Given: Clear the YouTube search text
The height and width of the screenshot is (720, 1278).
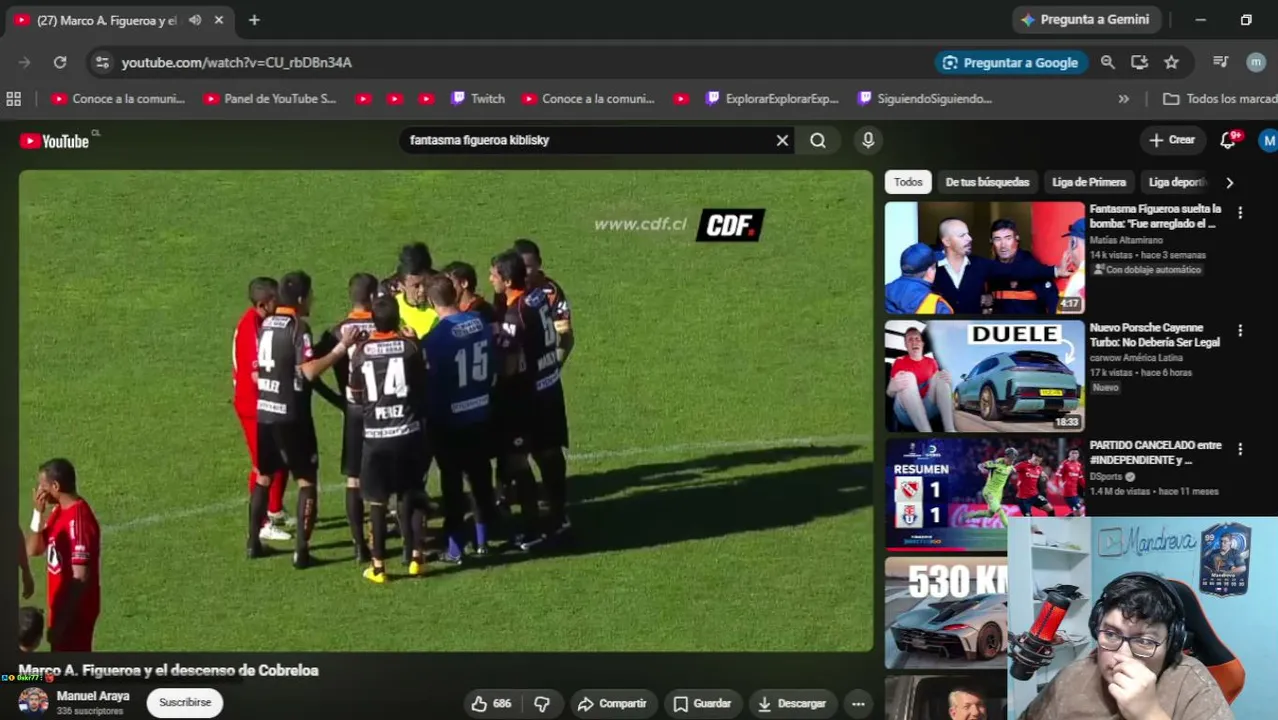Looking at the screenshot, I should pyautogui.click(x=782, y=140).
